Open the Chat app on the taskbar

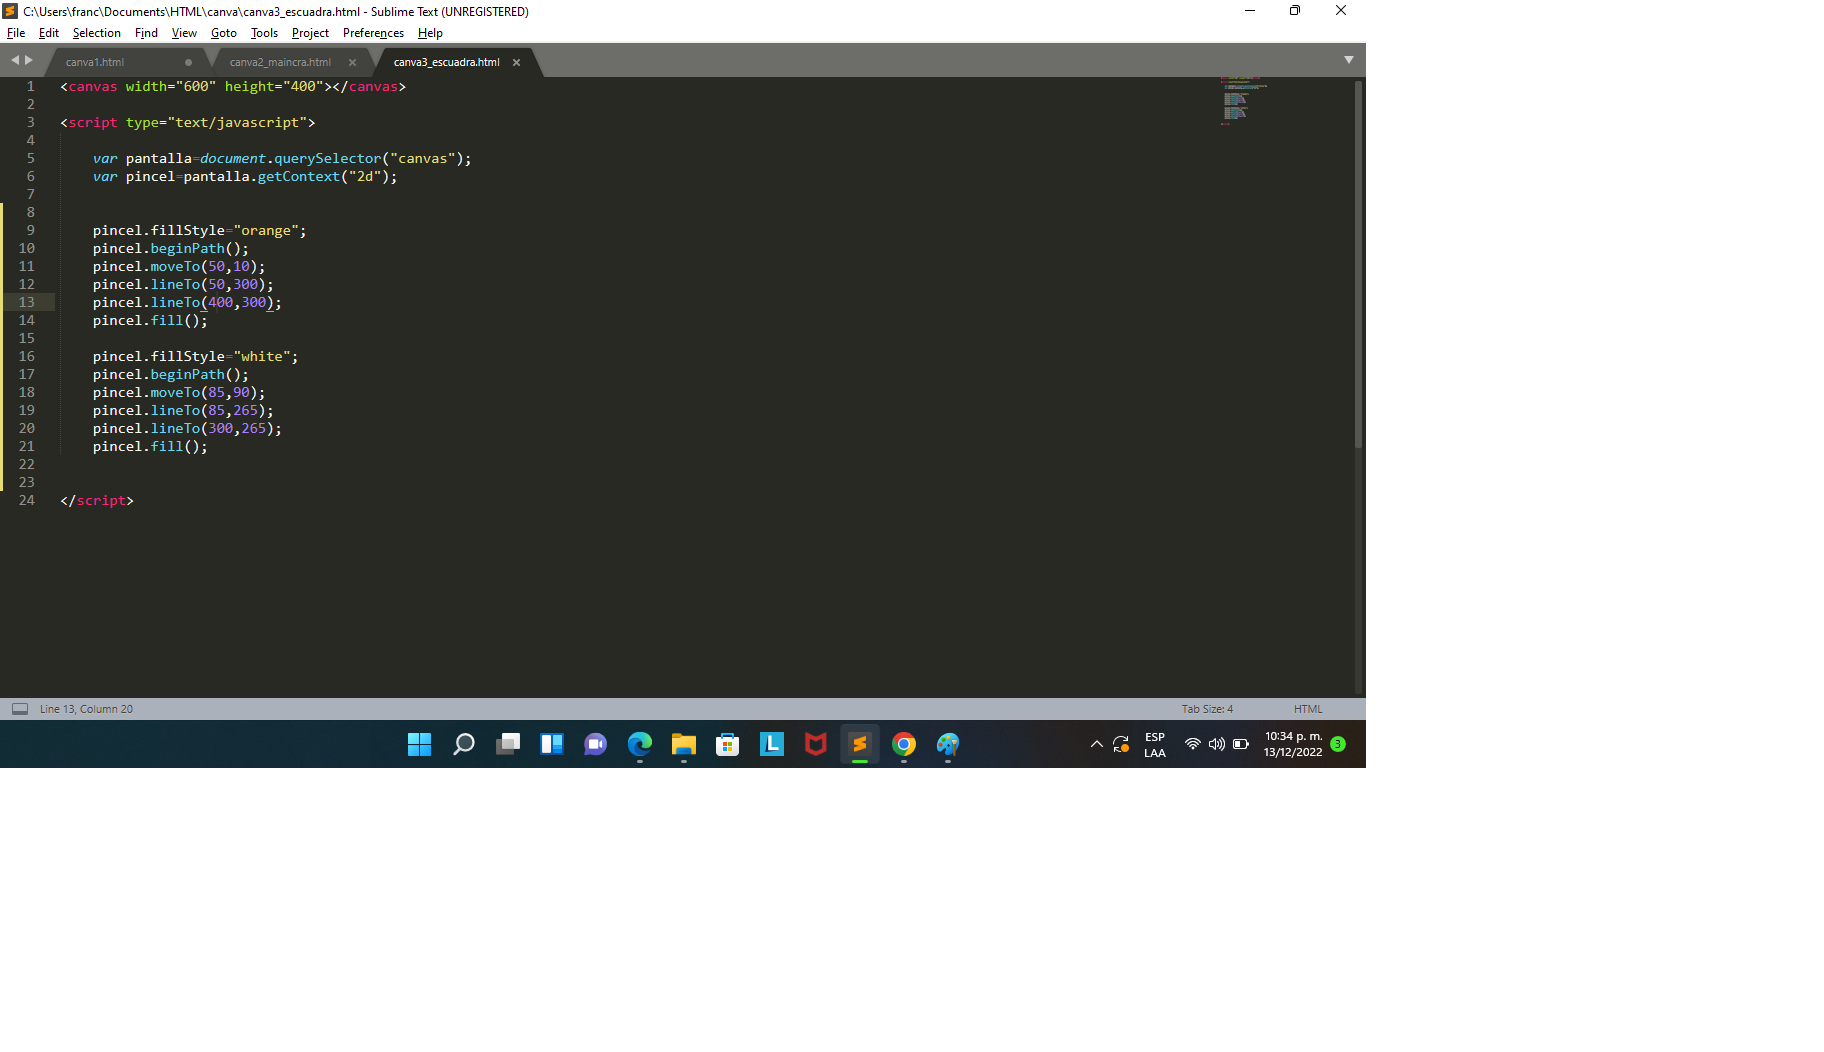(596, 744)
